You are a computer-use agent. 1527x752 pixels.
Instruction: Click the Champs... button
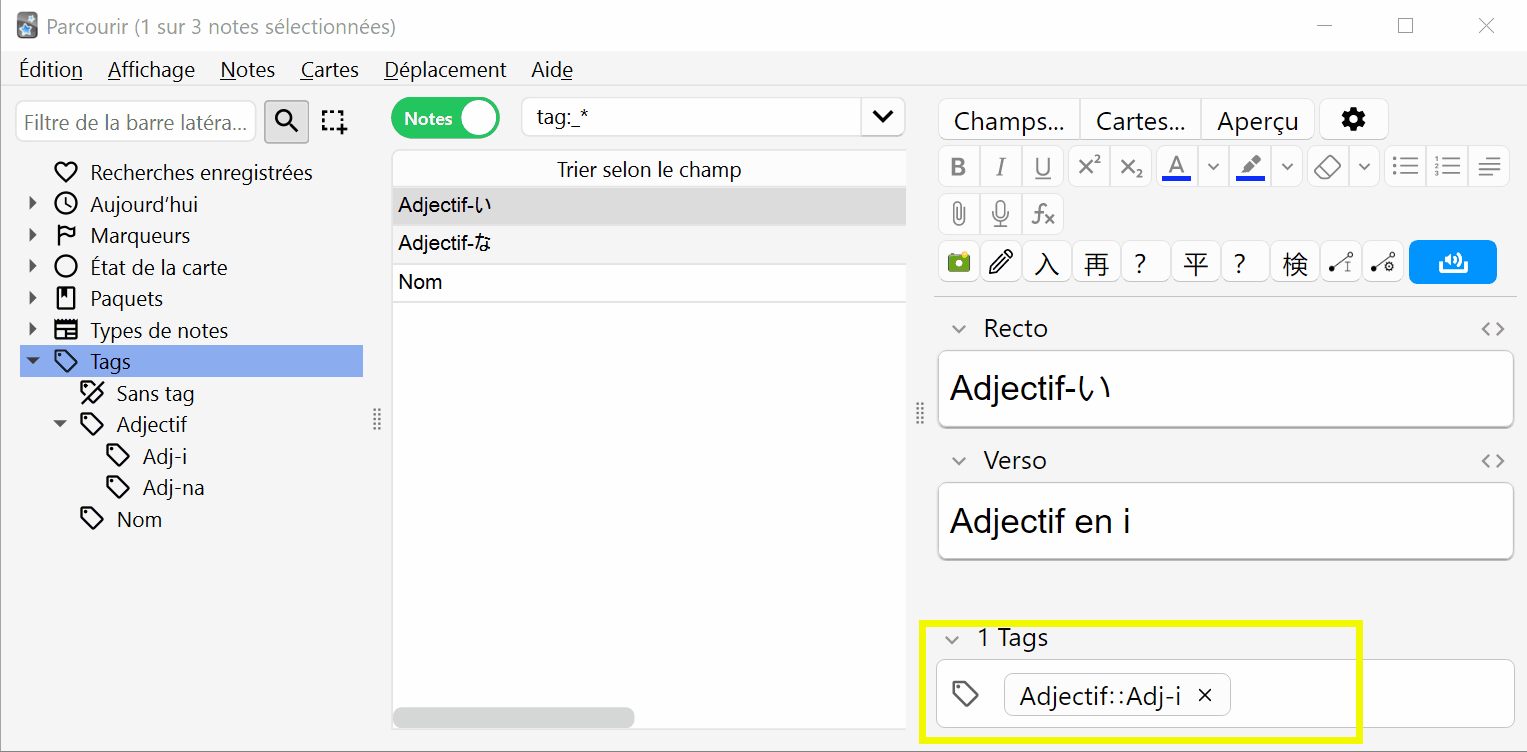(1009, 120)
